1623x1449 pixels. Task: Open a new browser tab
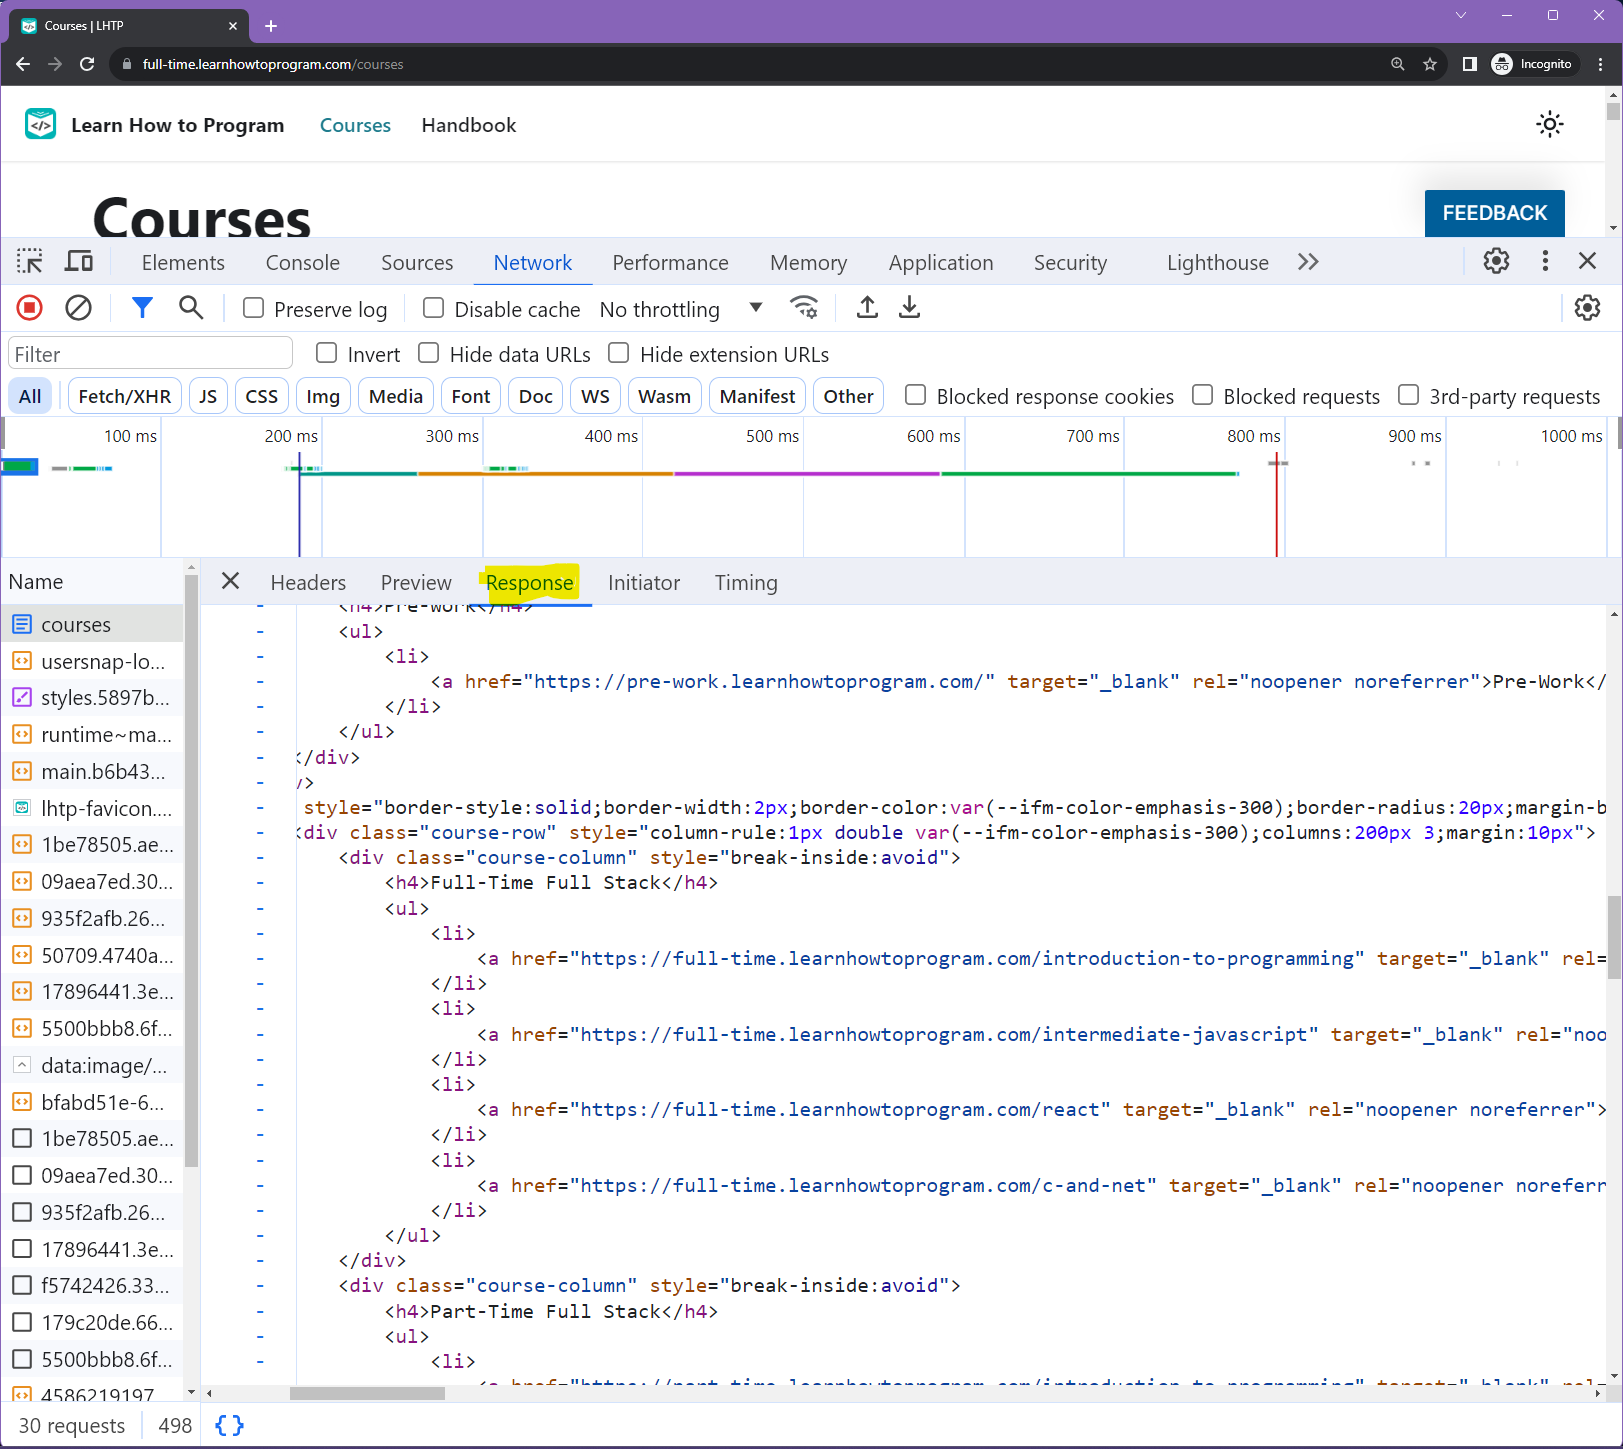coord(271,26)
